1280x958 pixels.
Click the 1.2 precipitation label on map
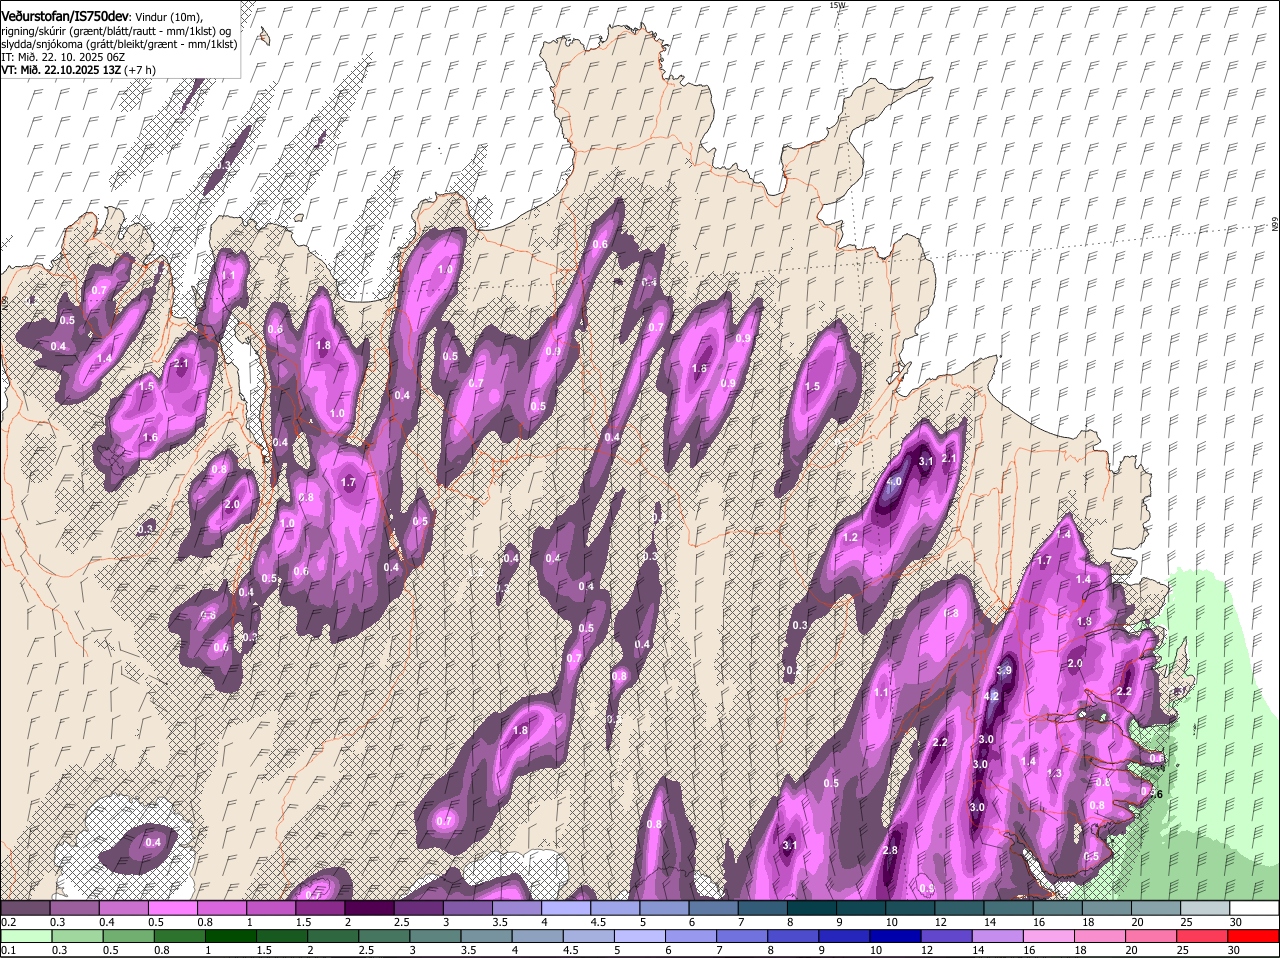tap(851, 537)
